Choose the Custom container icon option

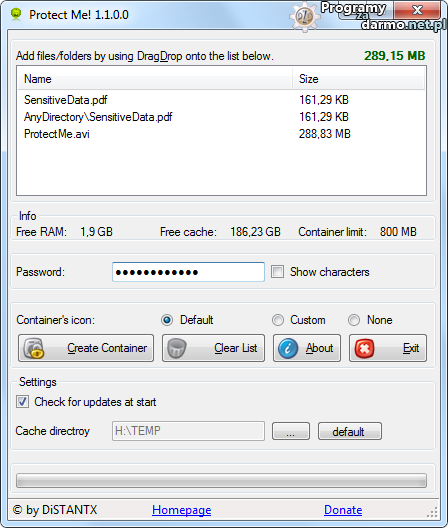pos(278,320)
